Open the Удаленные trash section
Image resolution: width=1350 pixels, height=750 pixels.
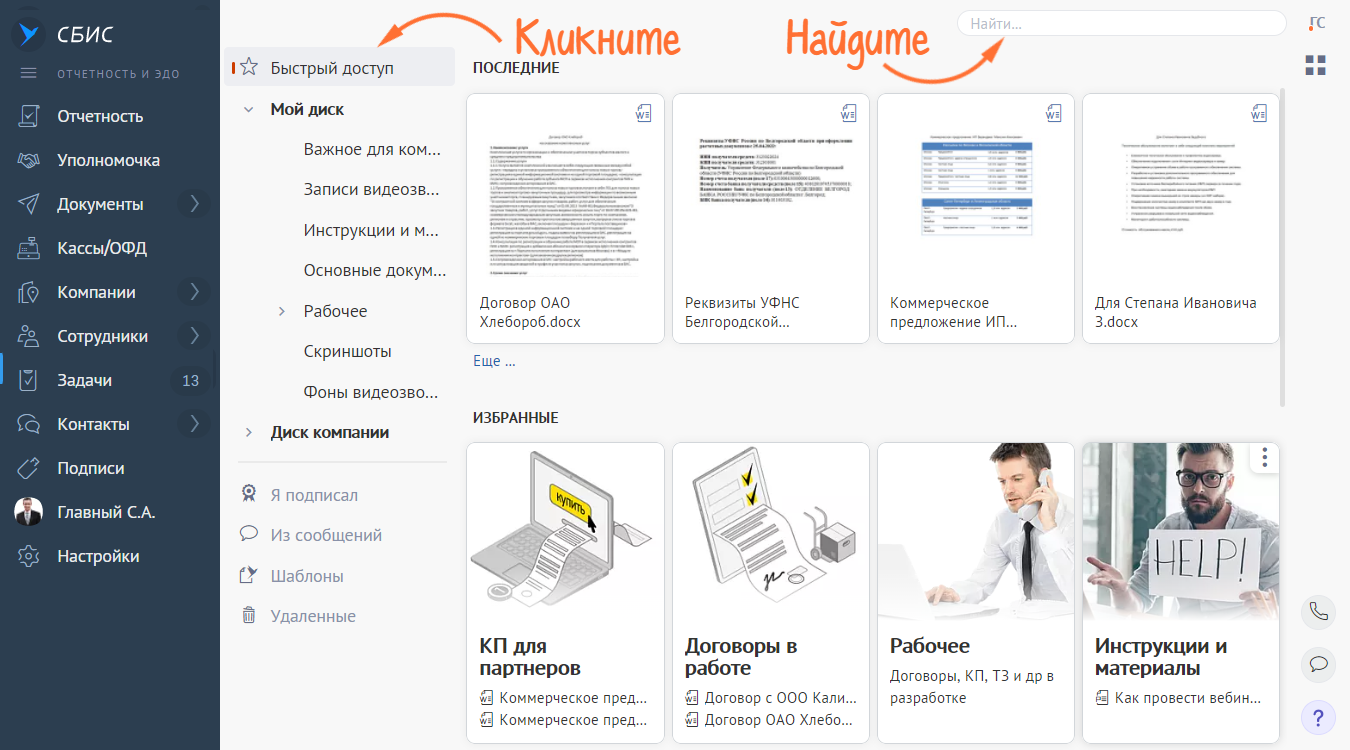click(x=313, y=616)
